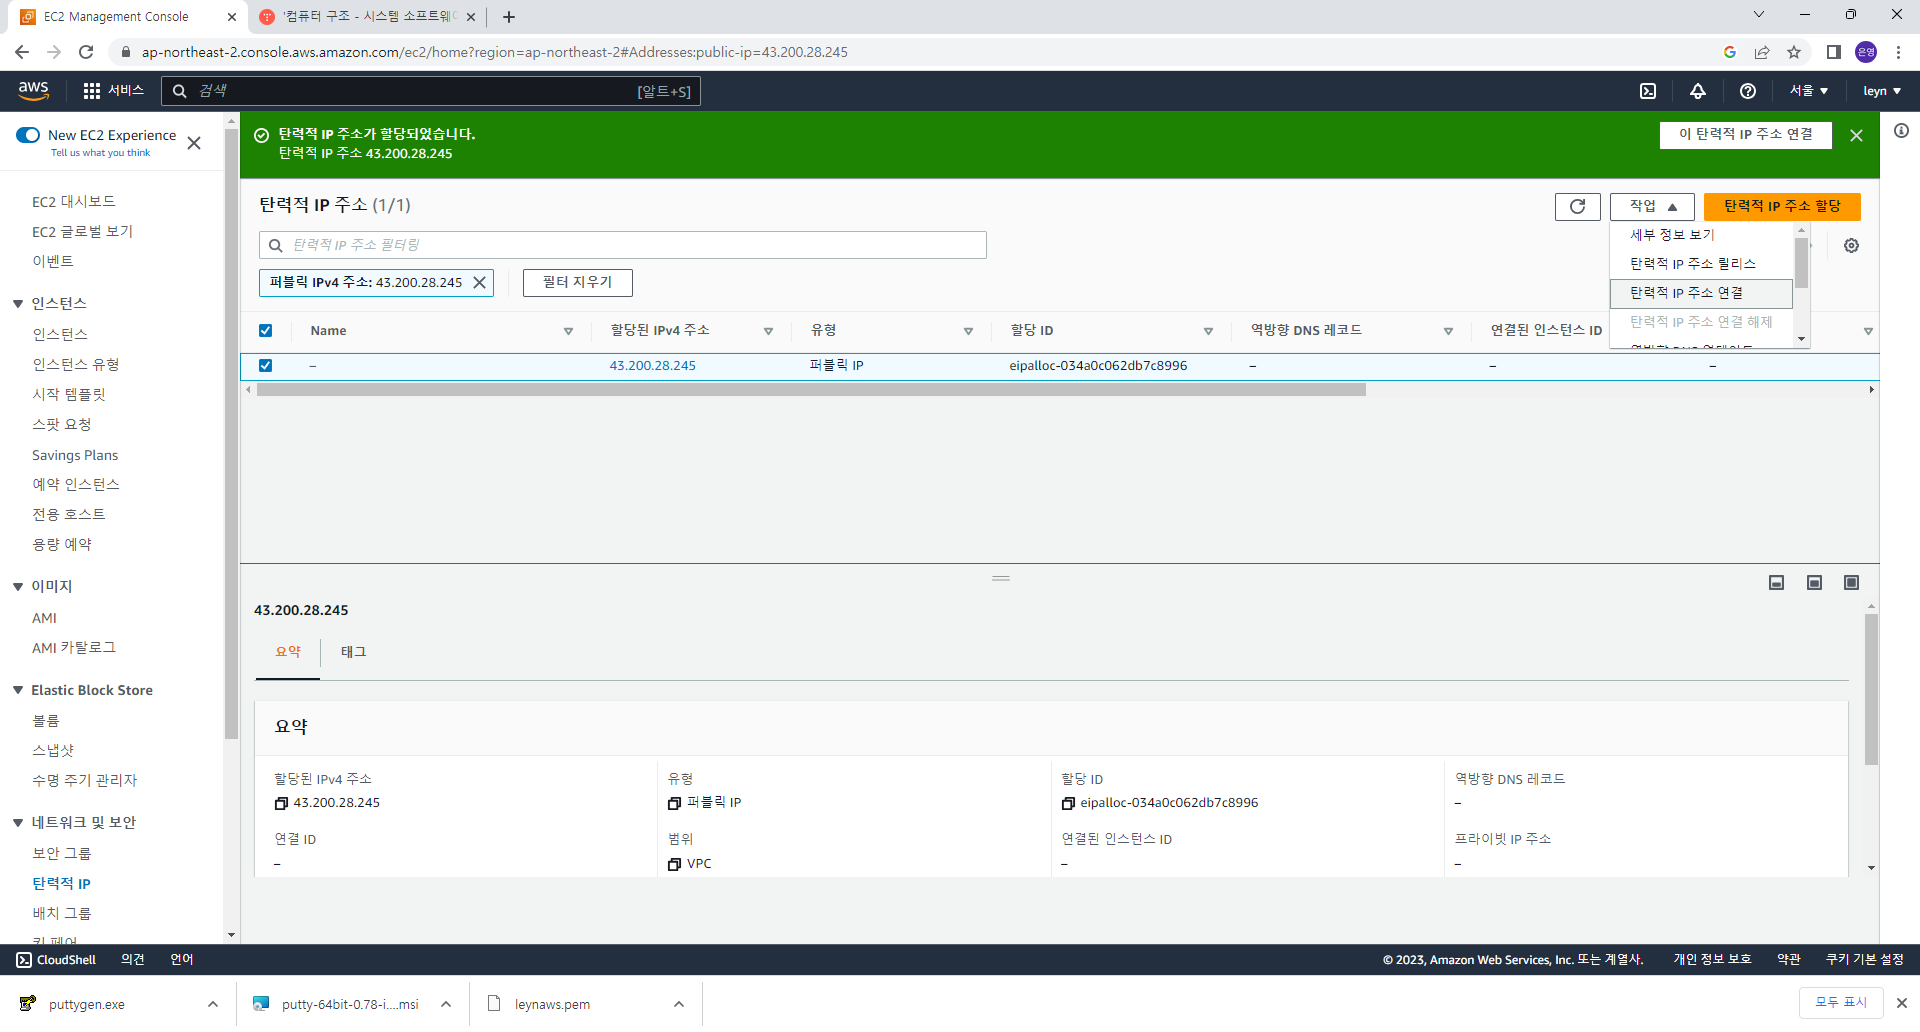The image size is (1920, 1032).
Task: Collapse the 네트워크 및 보안 section
Action: [18, 823]
